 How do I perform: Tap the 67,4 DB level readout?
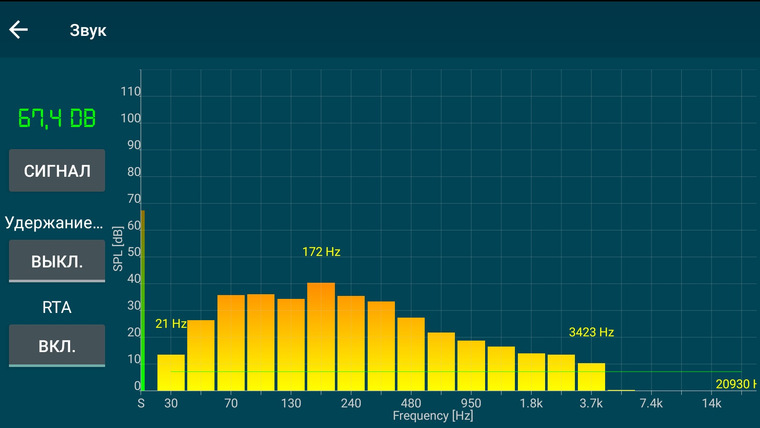57,118
